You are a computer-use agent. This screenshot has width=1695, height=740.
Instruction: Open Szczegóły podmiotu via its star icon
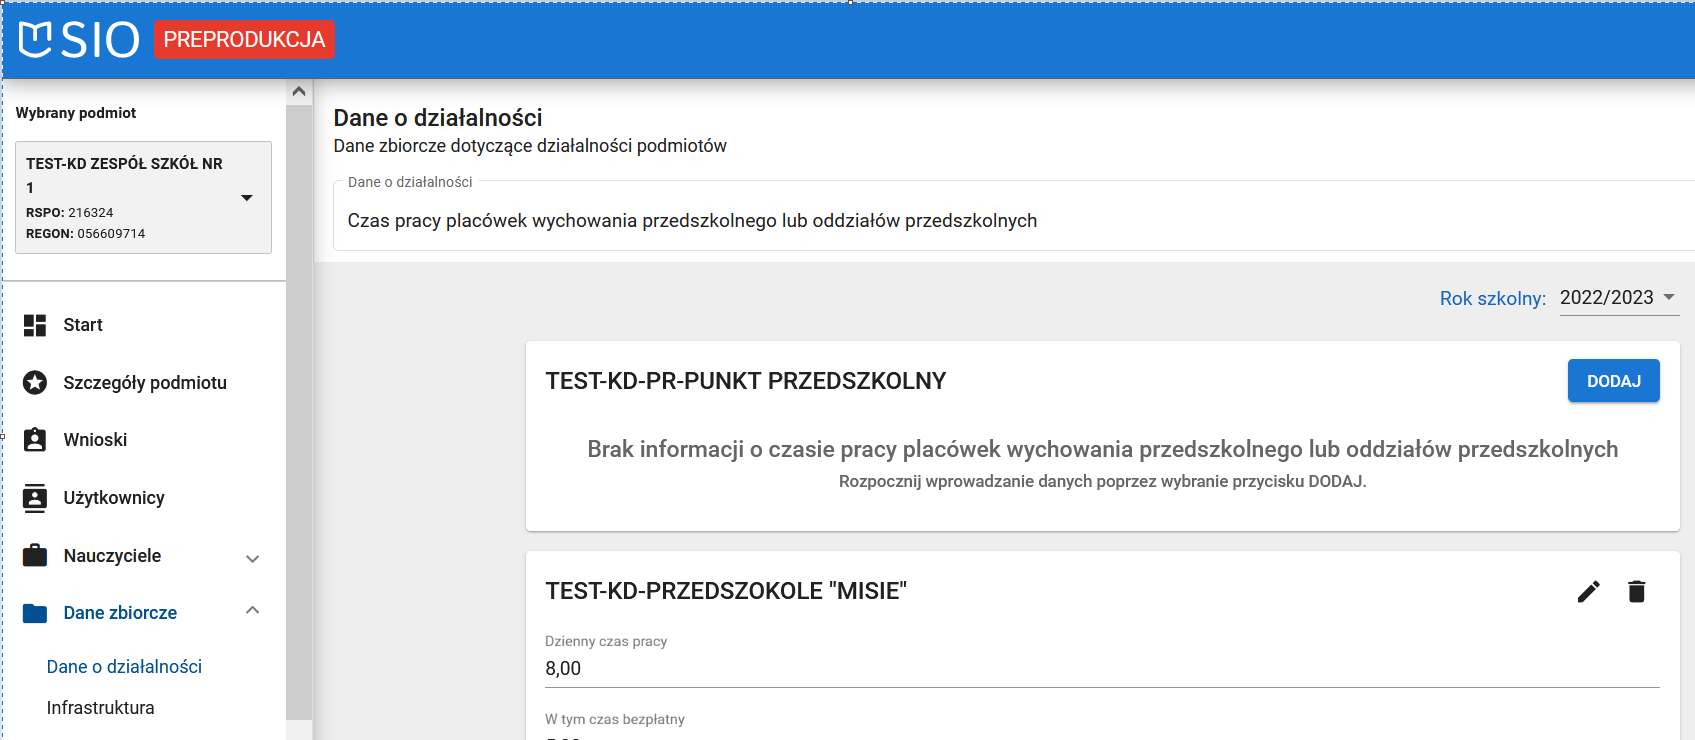[34, 382]
